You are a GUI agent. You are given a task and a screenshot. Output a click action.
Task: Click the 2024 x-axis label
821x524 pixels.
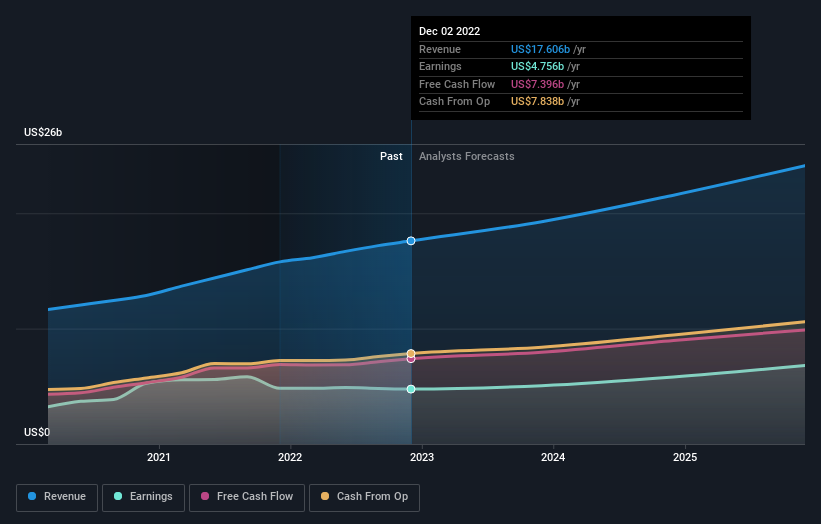tap(553, 457)
